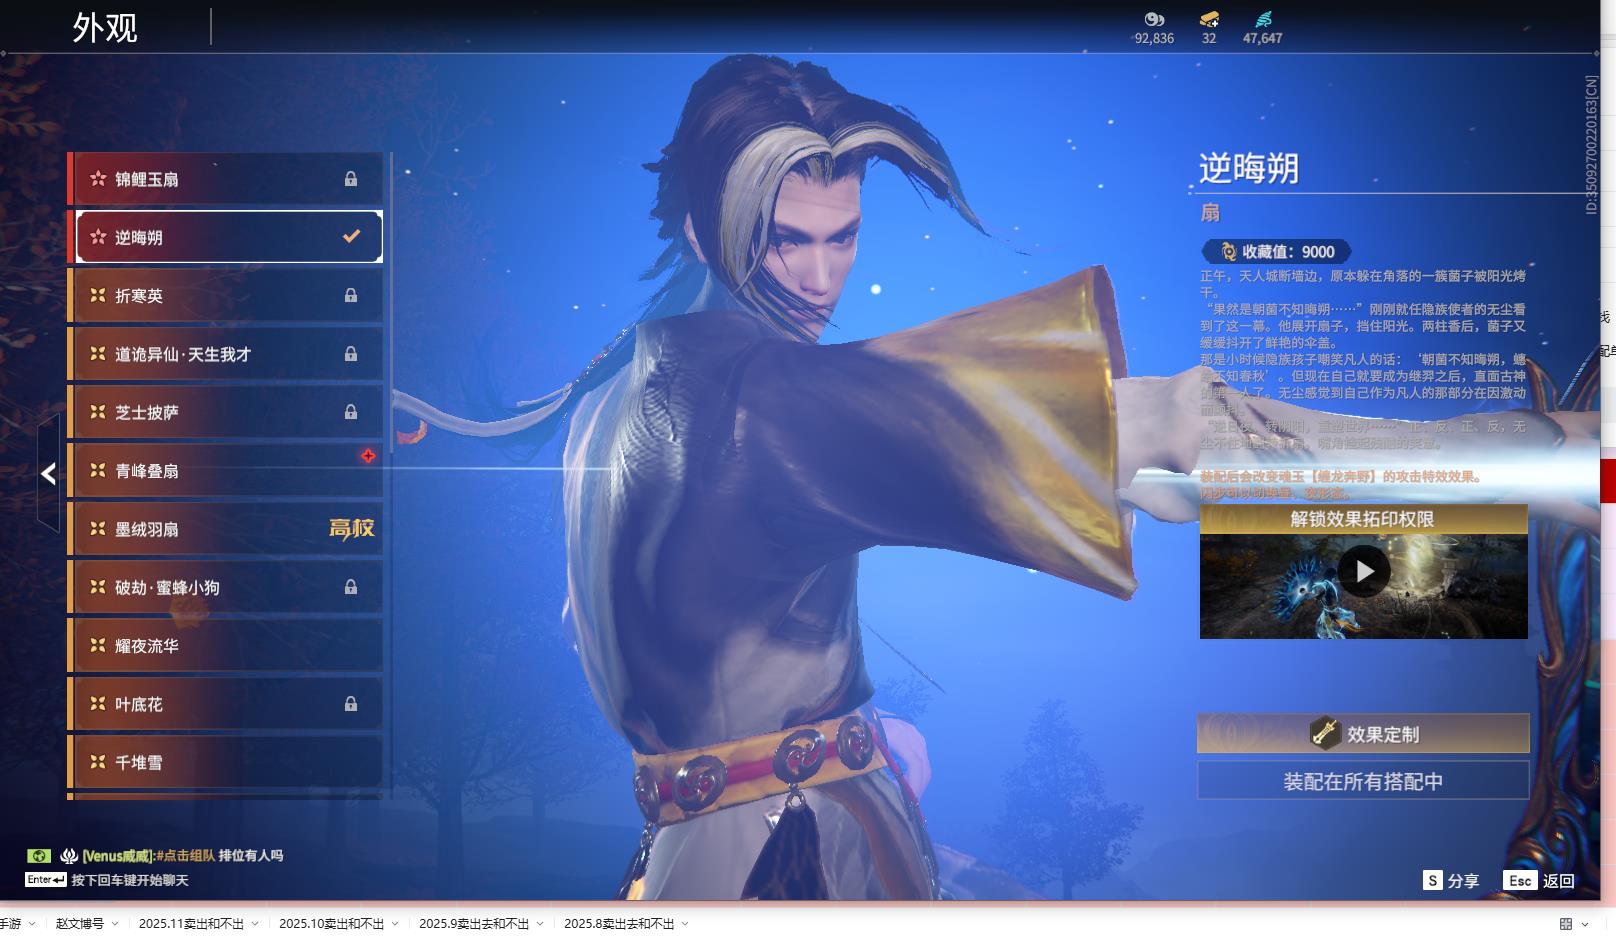
Task: Select the 折寒英 fan skin
Action: pyautogui.click(x=226, y=296)
